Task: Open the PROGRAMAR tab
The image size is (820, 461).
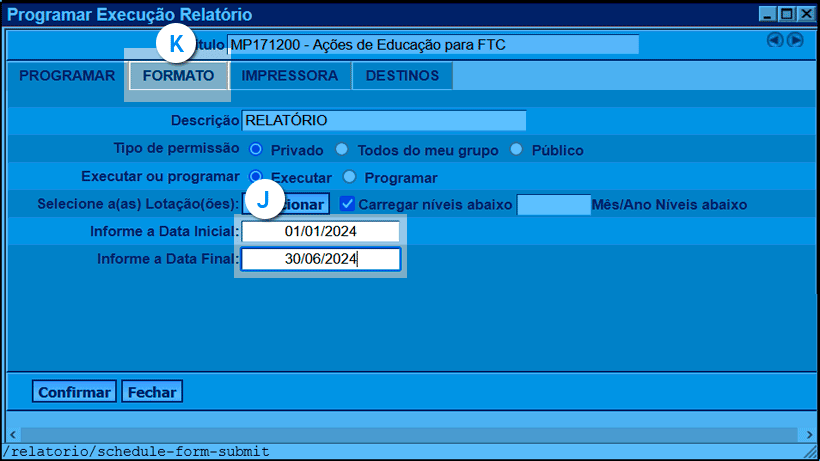Action: [x=67, y=76]
